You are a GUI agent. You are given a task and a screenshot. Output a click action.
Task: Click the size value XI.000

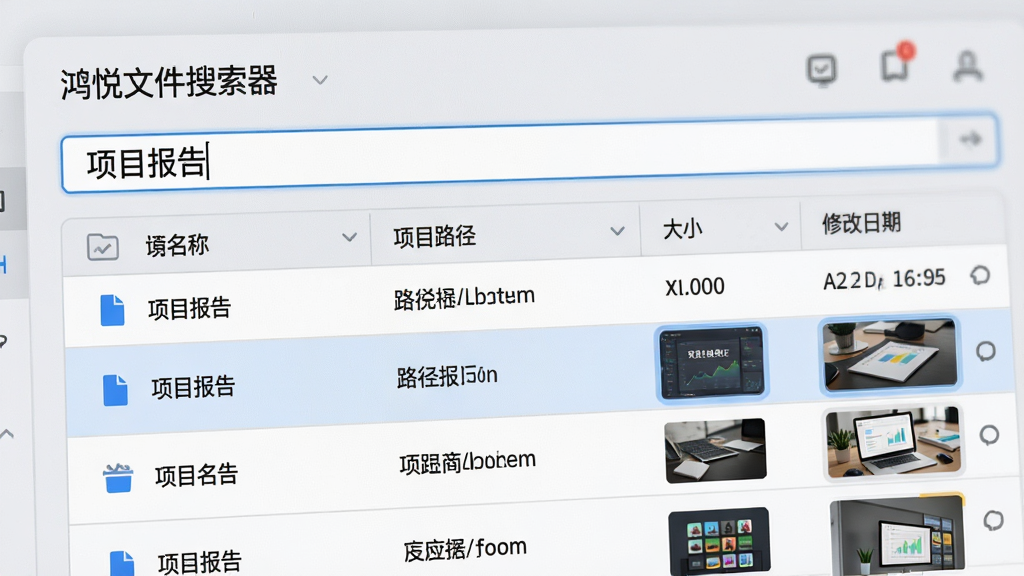(x=695, y=287)
